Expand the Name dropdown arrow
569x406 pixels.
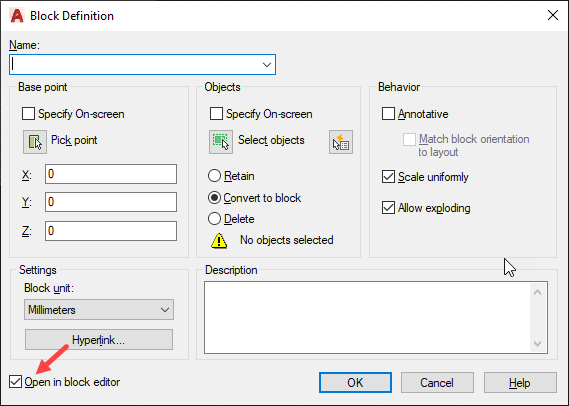tap(267, 65)
